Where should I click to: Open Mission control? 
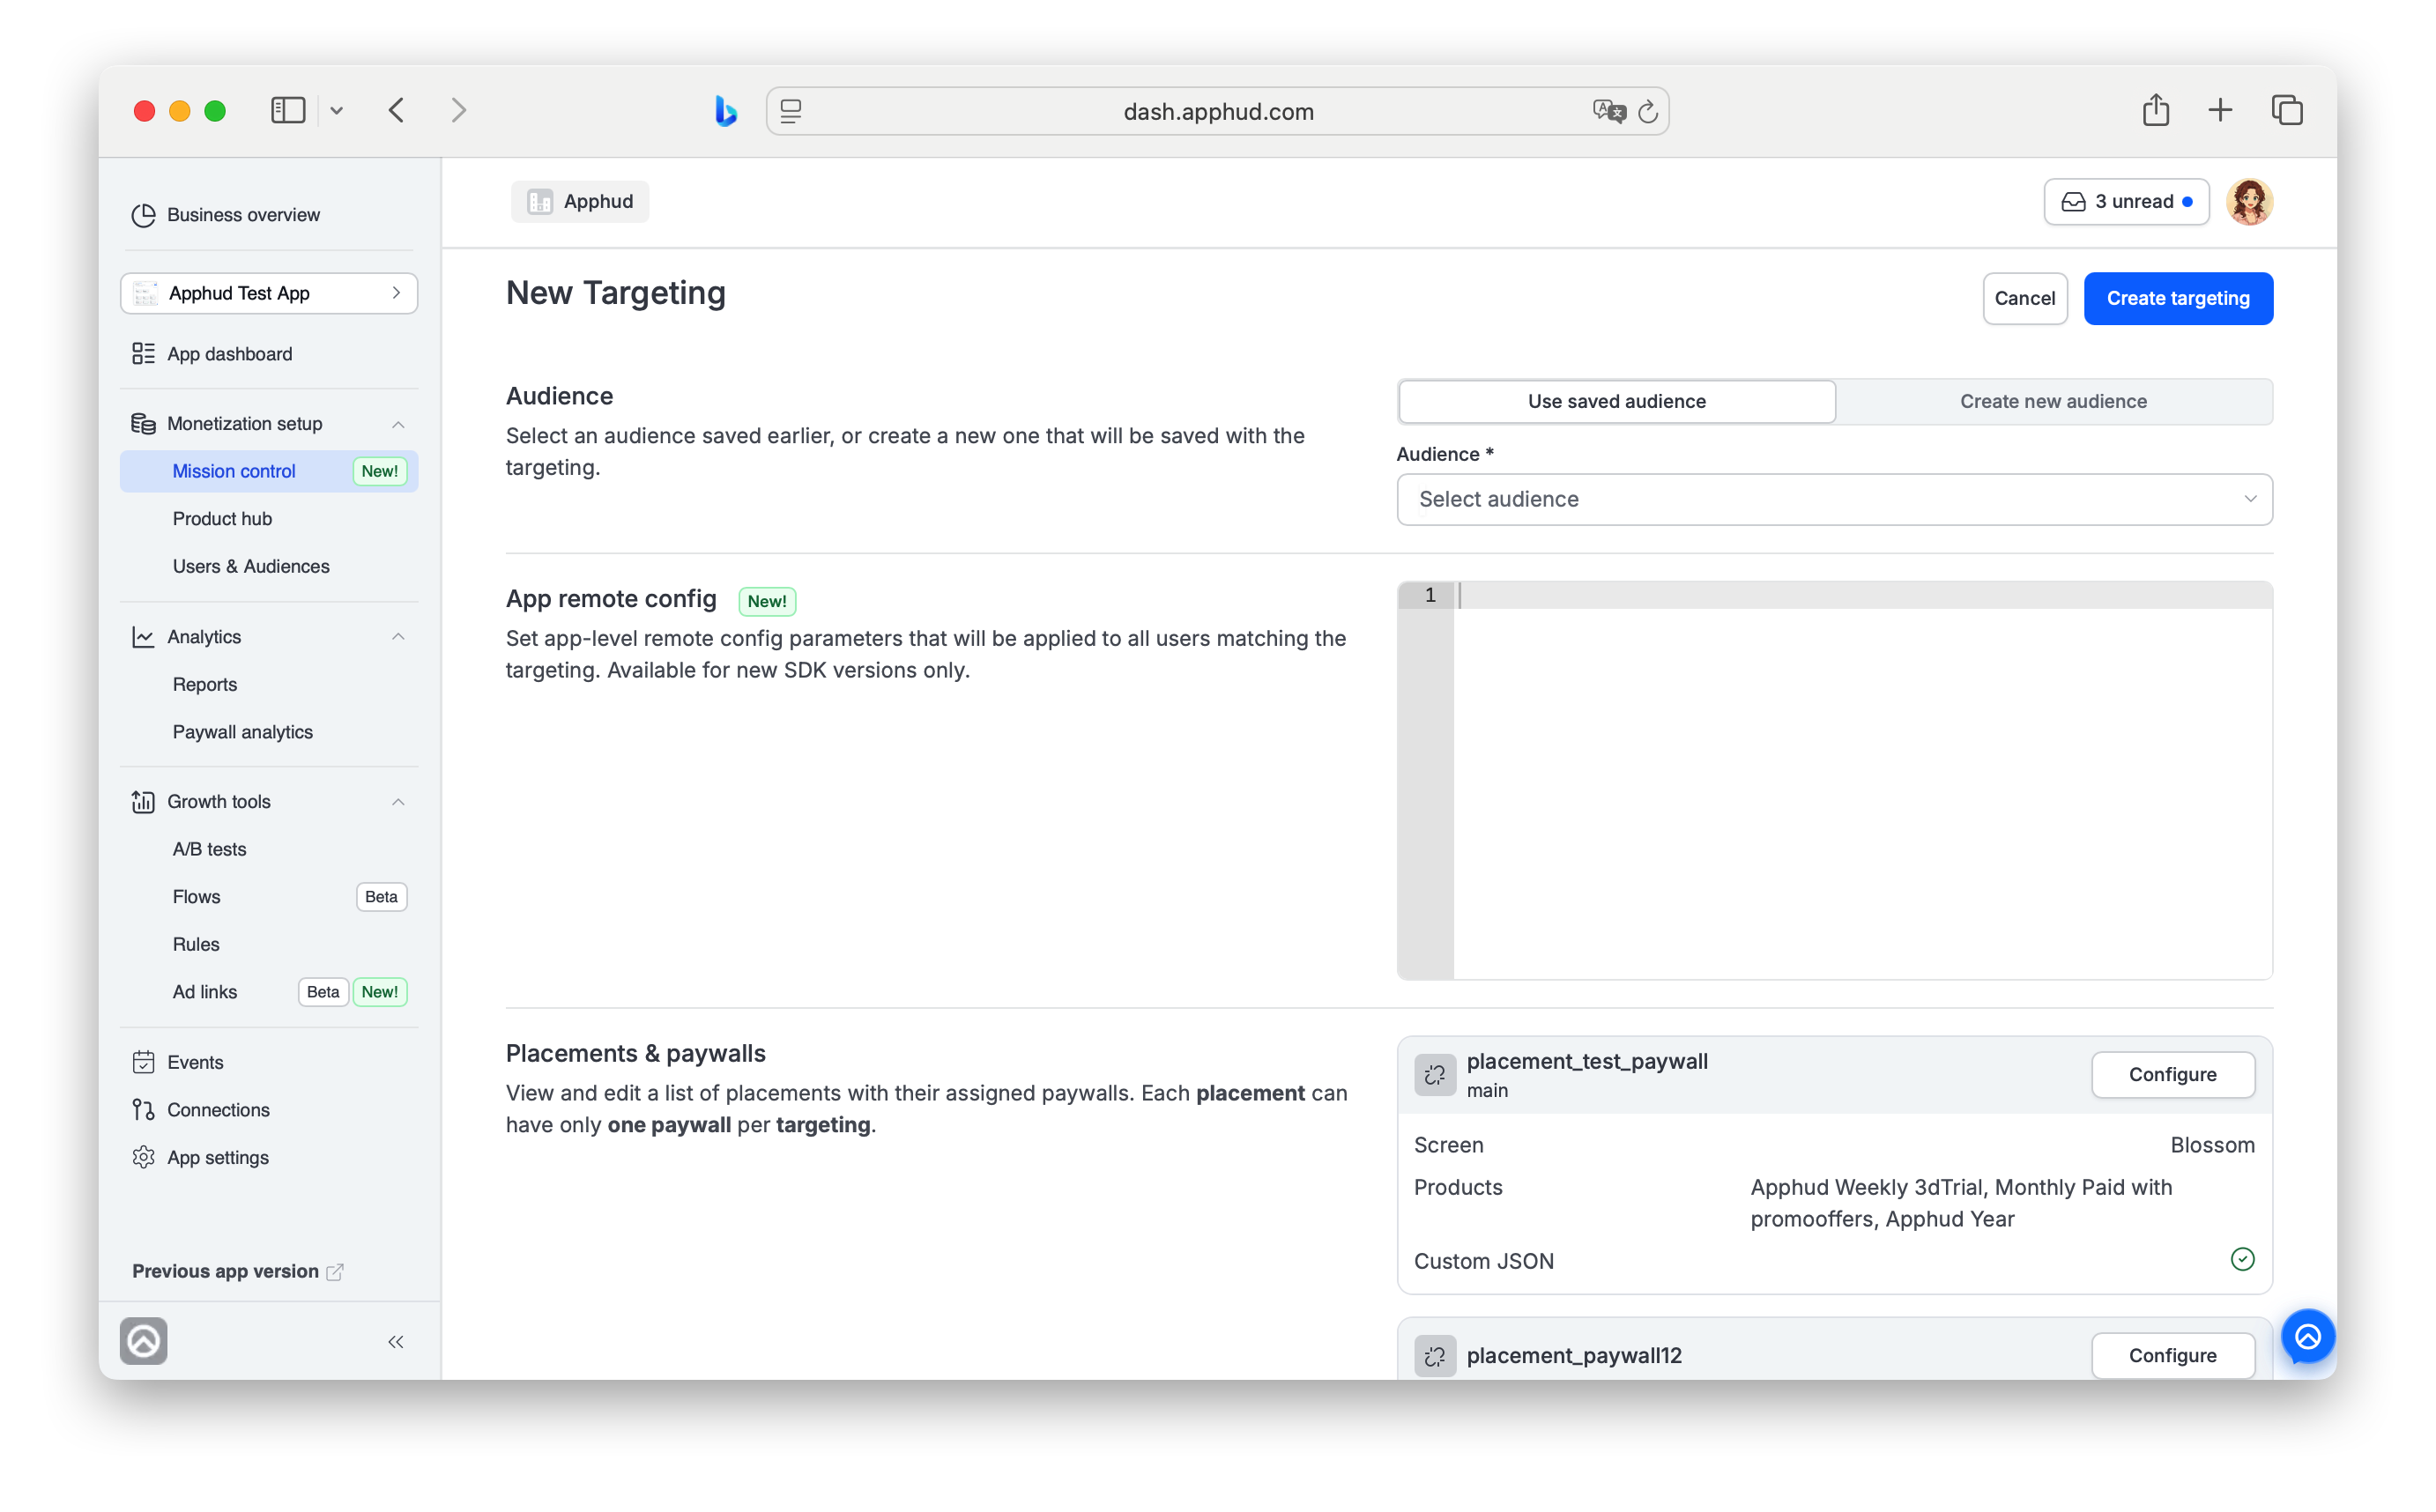click(269, 472)
